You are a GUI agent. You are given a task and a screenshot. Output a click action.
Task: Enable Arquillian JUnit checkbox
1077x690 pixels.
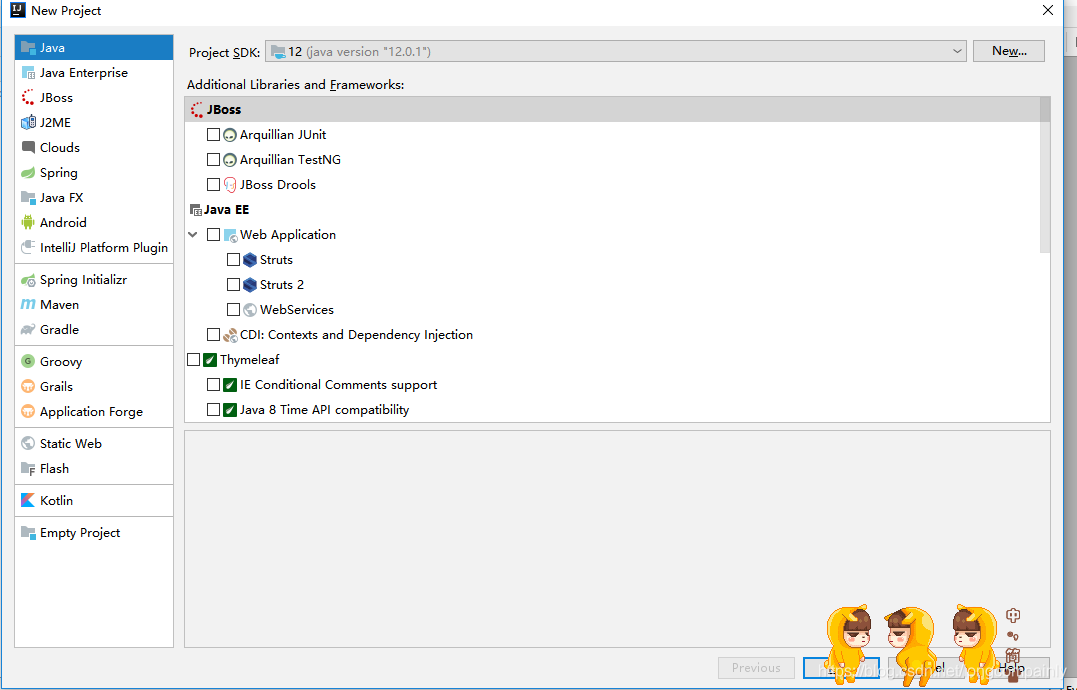point(214,135)
